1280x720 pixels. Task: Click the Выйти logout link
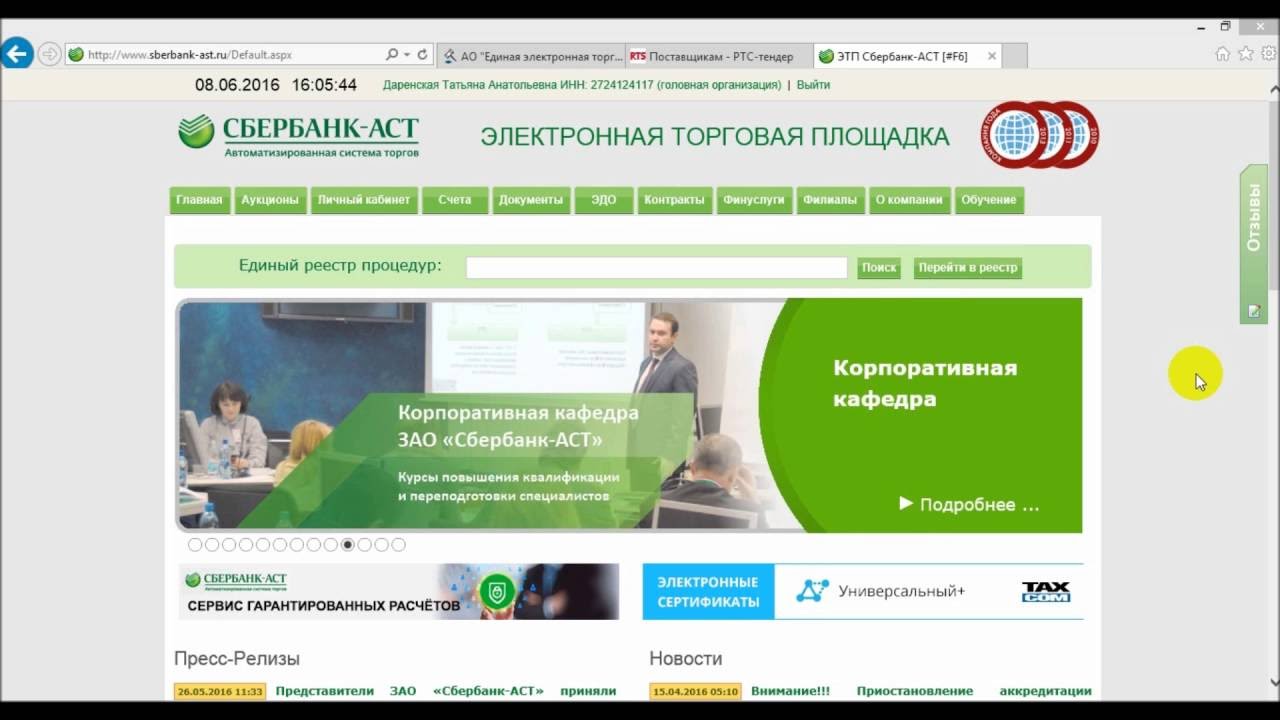tap(814, 85)
